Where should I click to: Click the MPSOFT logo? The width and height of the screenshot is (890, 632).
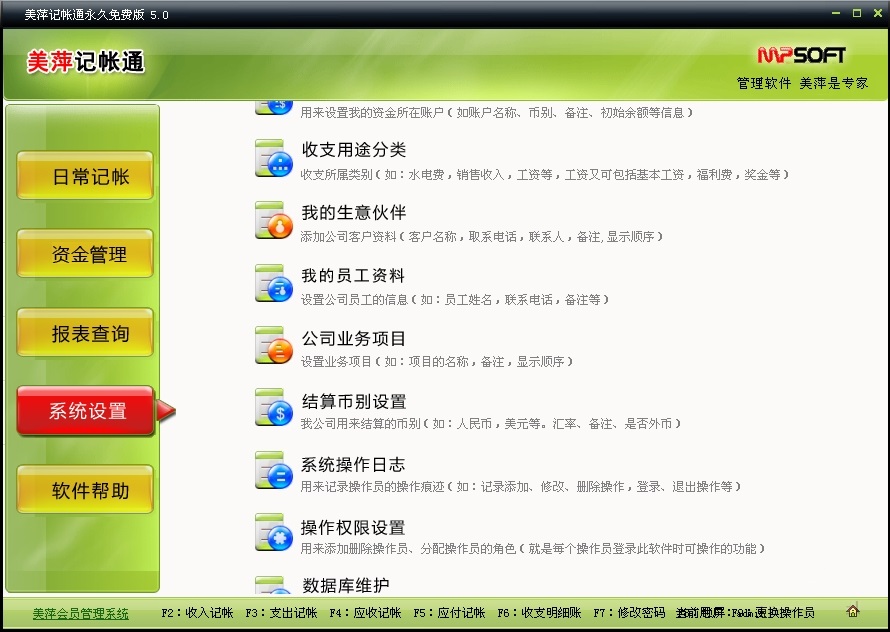click(x=801, y=55)
